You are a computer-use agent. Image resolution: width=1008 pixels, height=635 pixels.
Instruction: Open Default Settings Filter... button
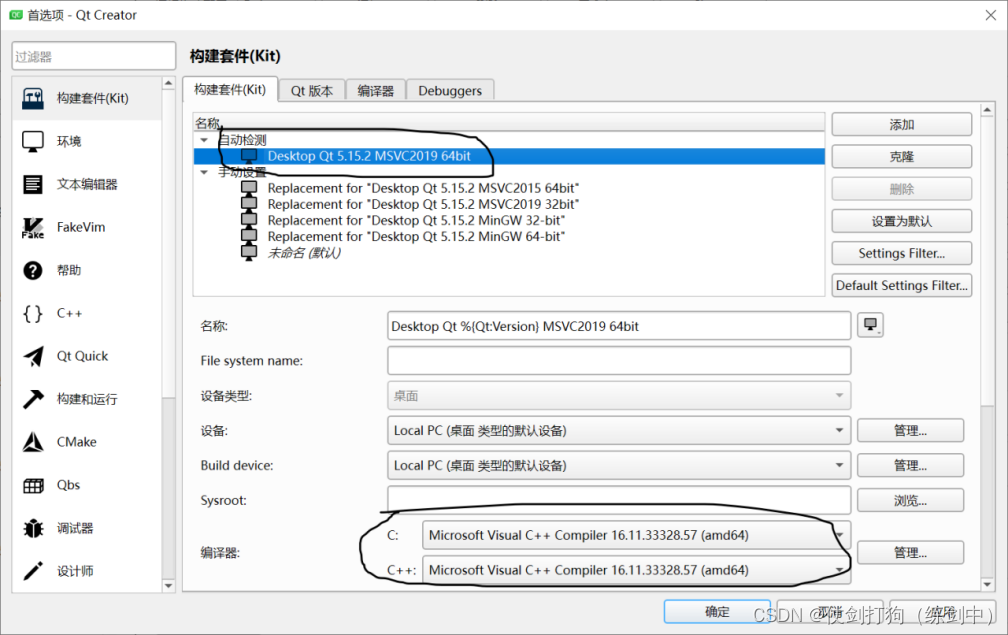tap(901, 285)
